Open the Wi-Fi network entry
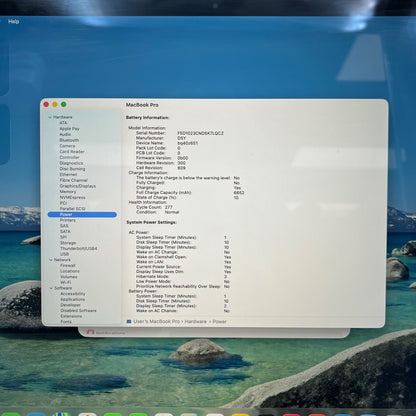 [66, 282]
